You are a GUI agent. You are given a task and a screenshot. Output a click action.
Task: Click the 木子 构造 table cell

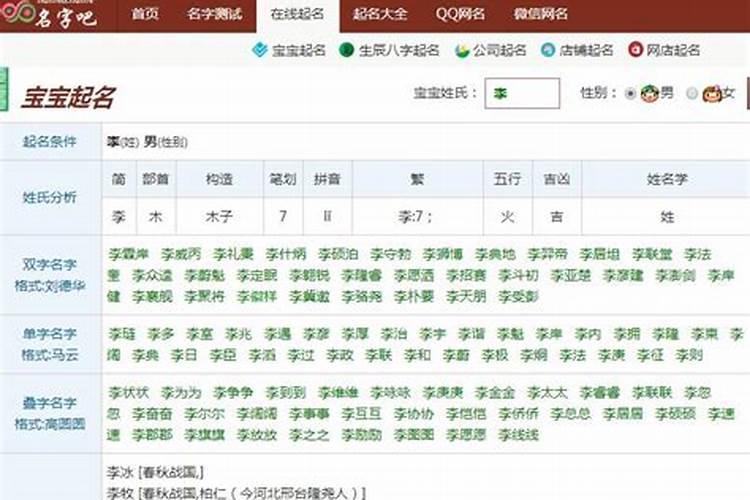[220, 216]
